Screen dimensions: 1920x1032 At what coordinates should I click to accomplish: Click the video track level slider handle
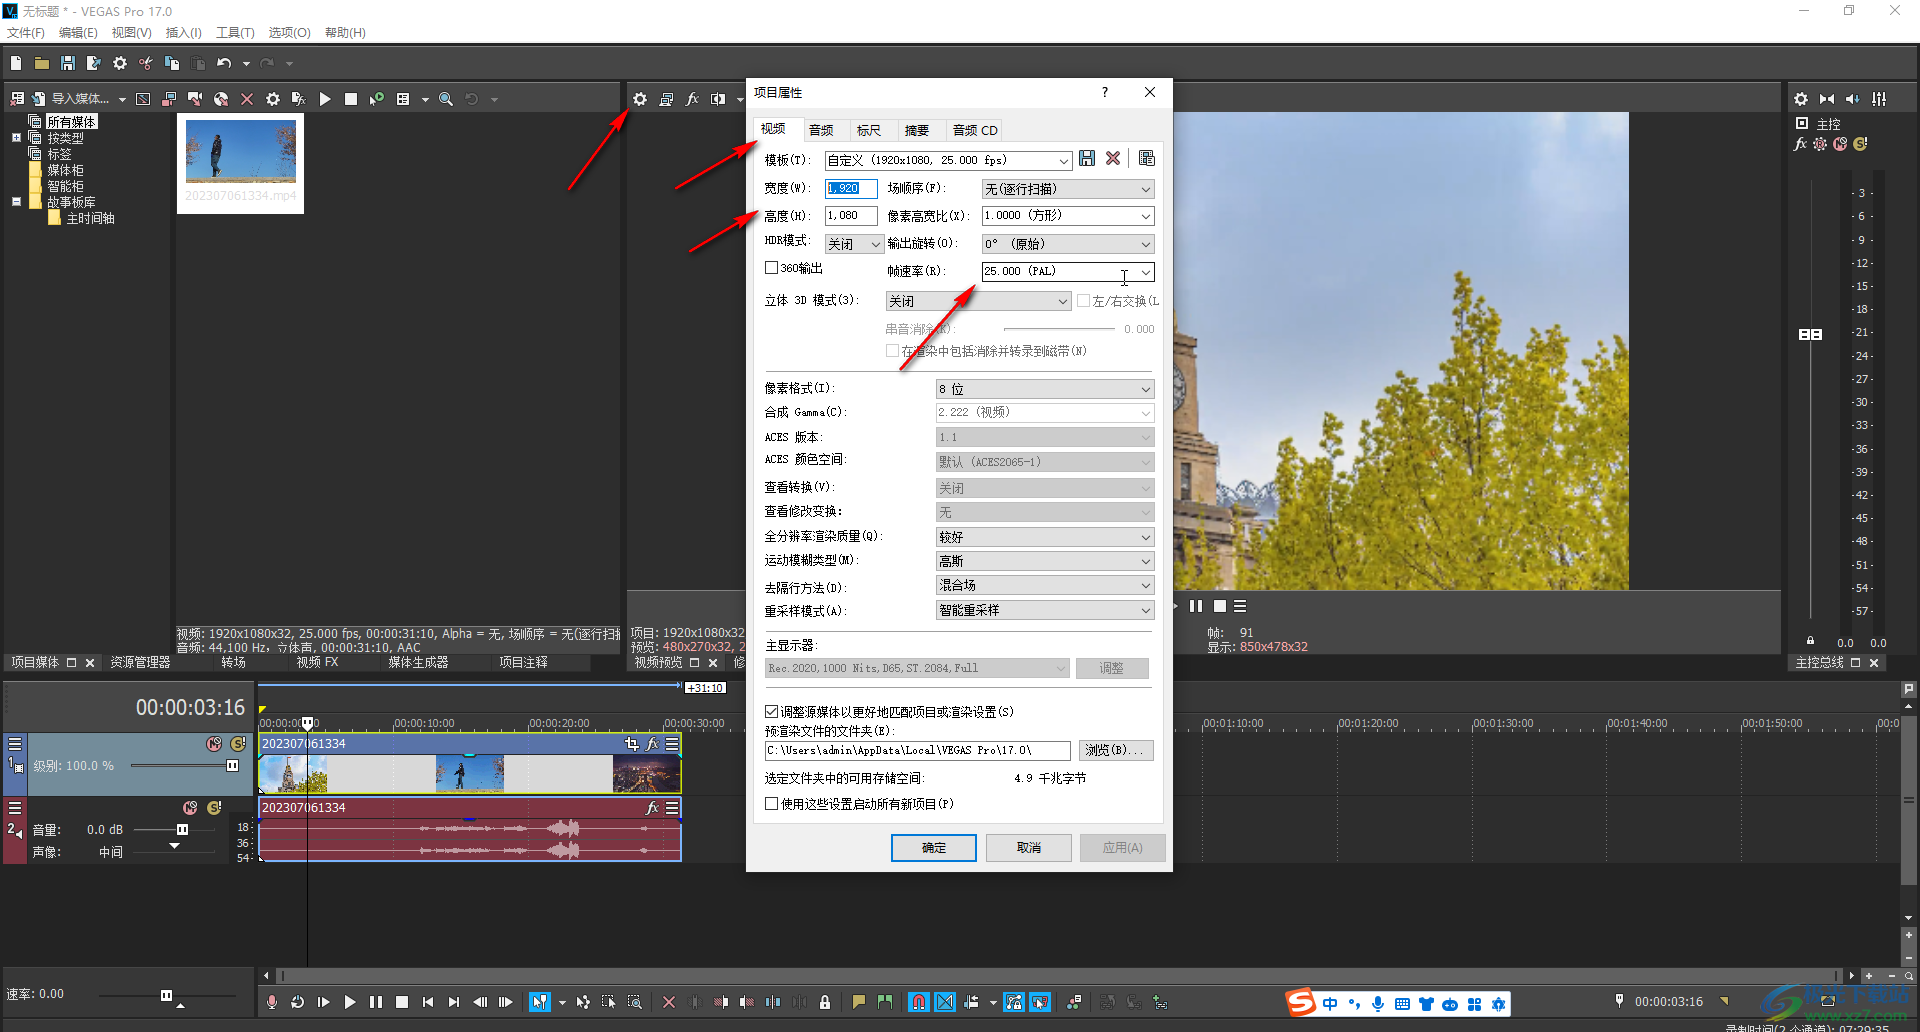[232, 766]
